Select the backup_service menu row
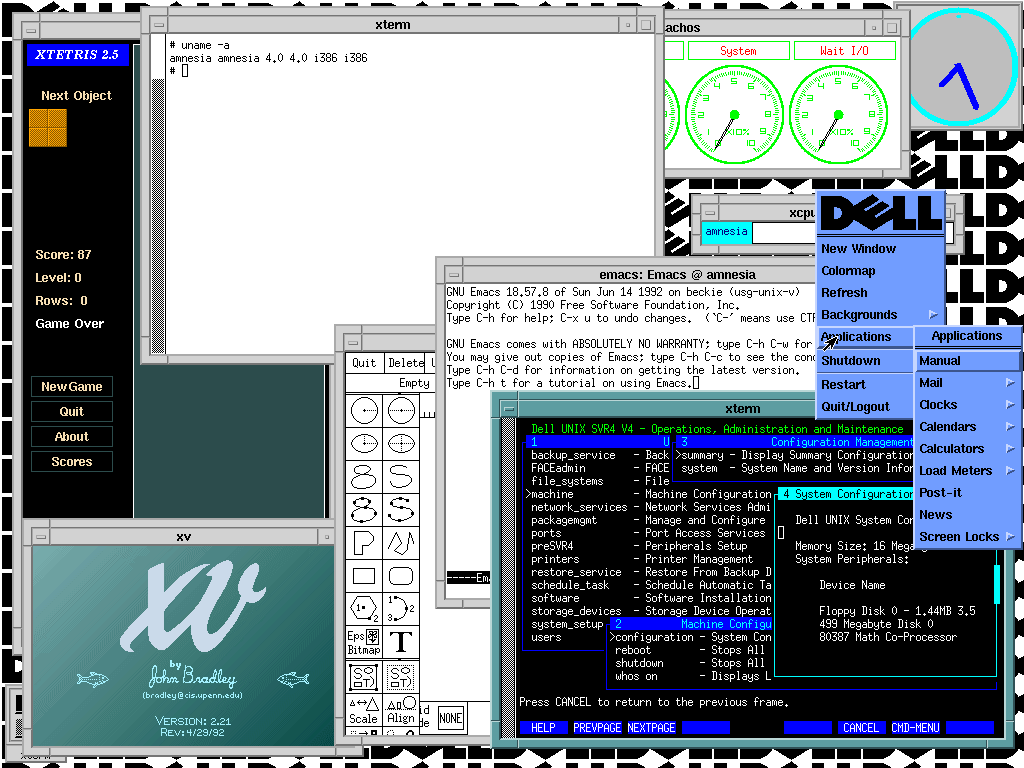This screenshot has width=1024, height=768. click(x=600, y=455)
